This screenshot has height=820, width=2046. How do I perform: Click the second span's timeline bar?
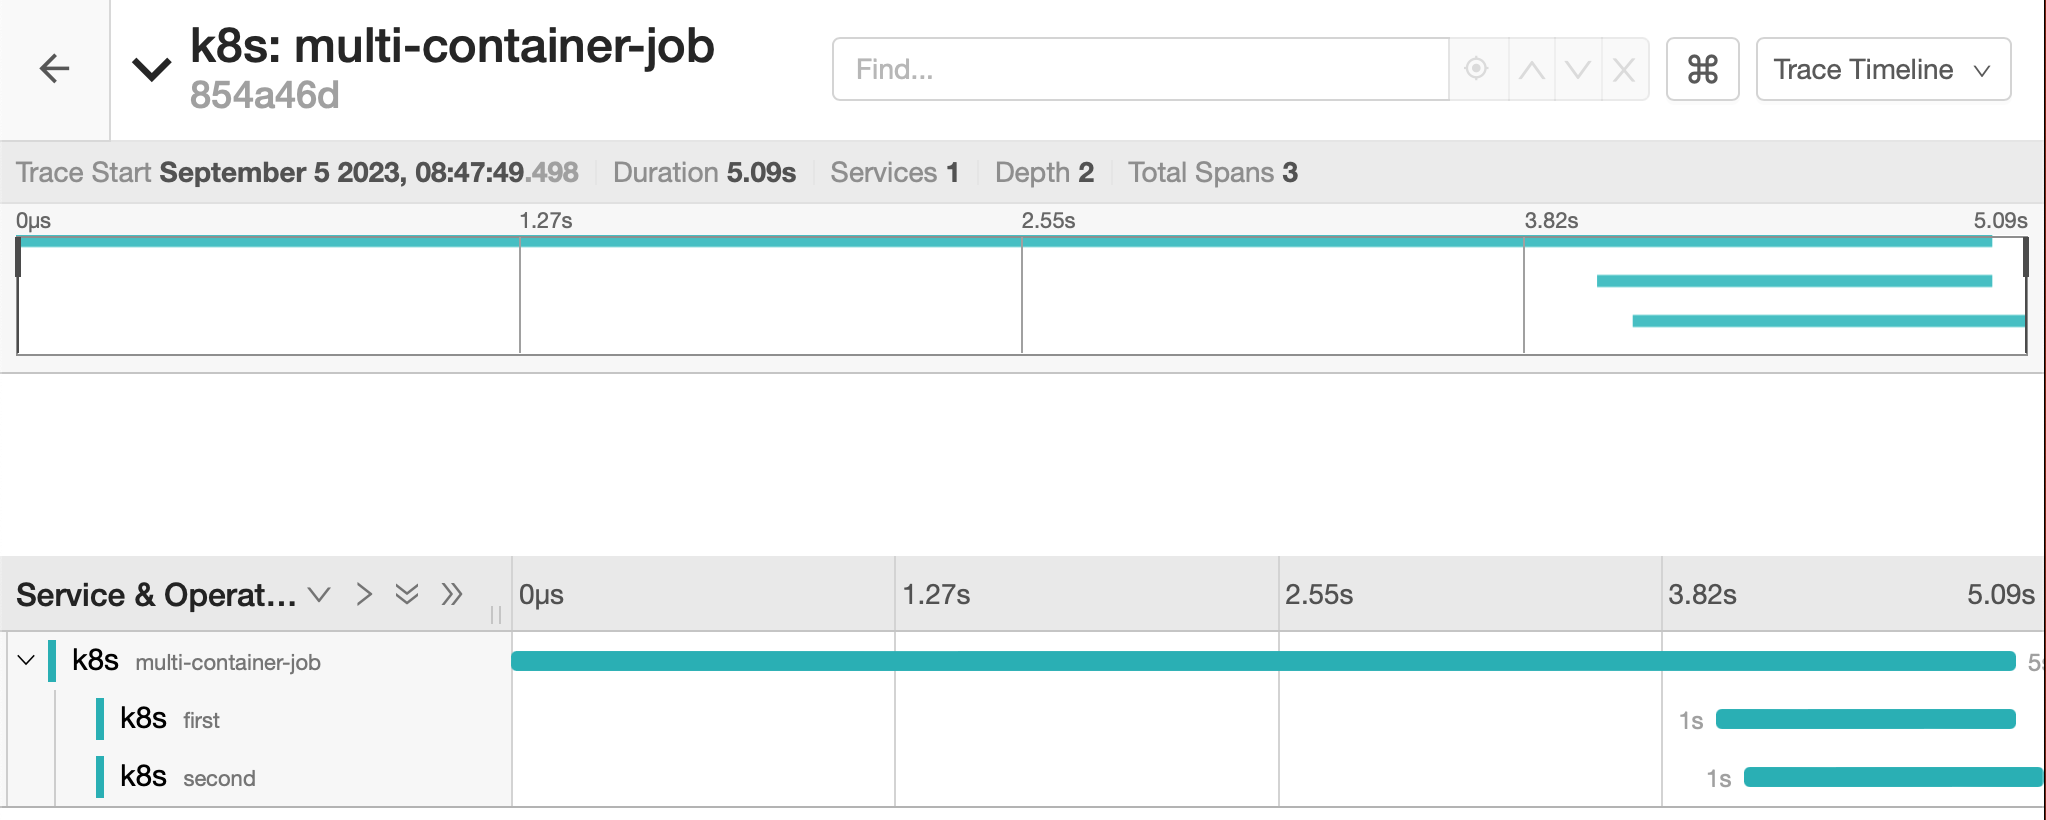coord(1893,777)
